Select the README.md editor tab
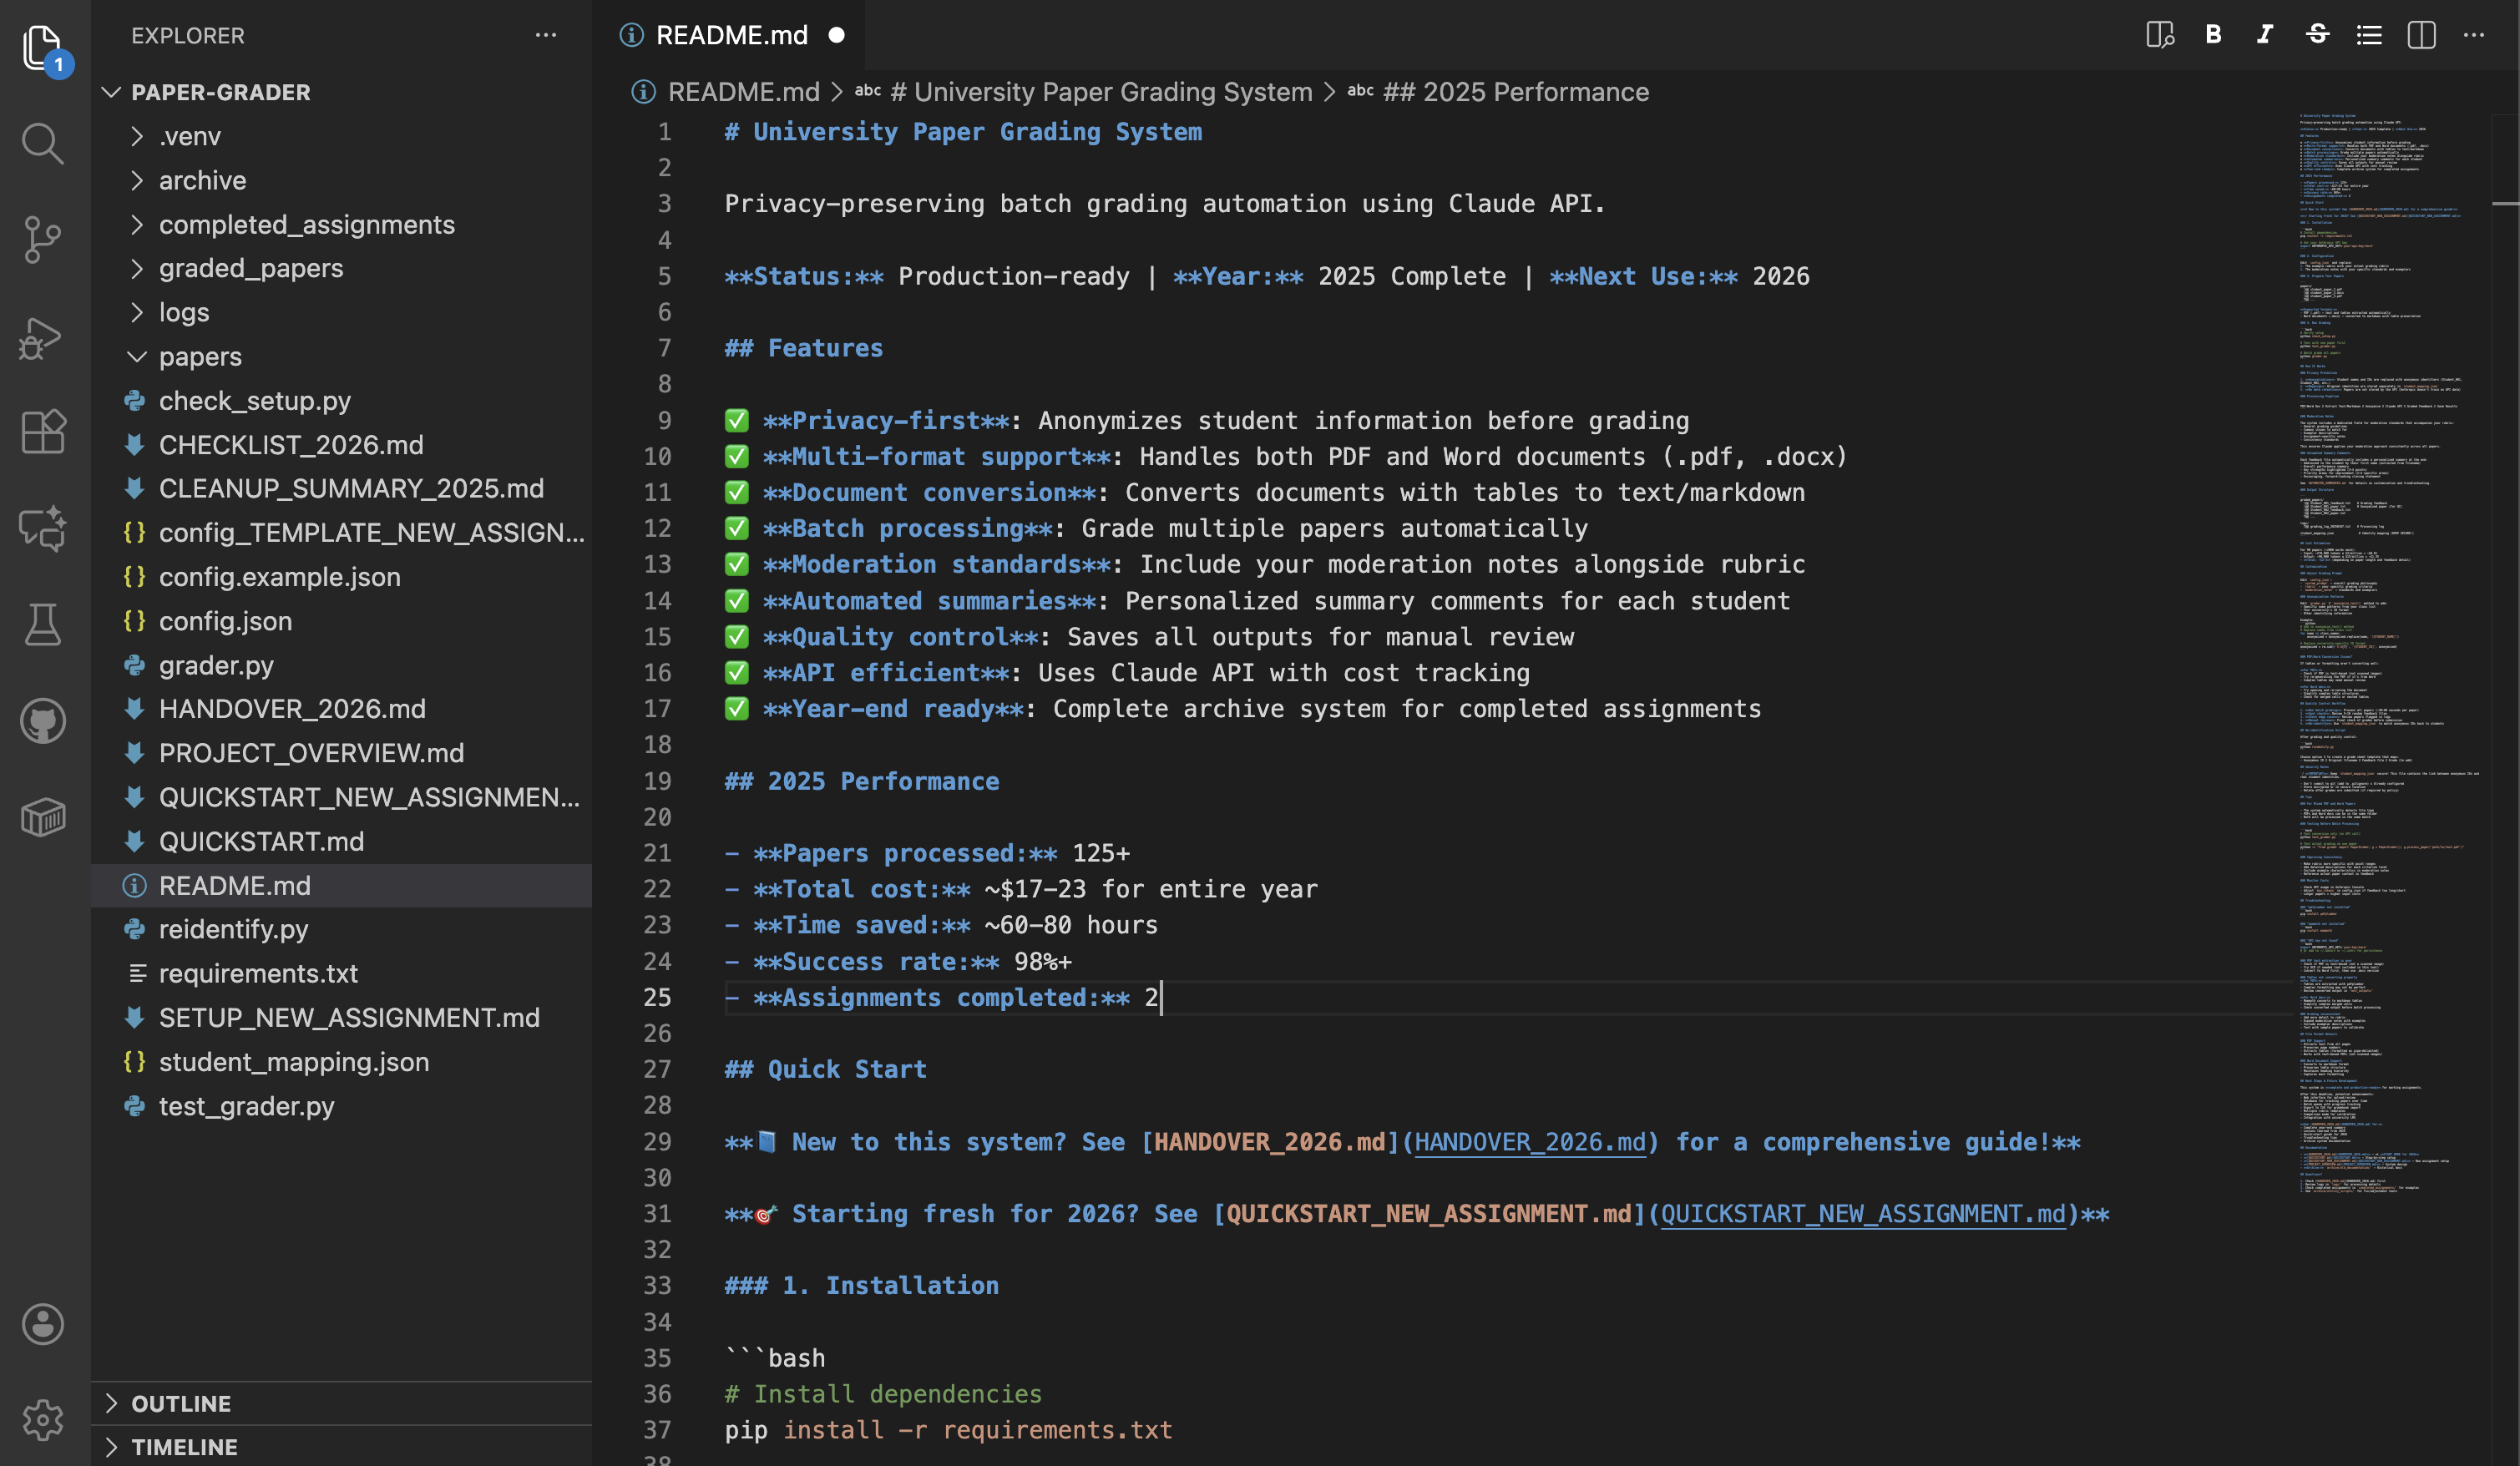This screenshot has width=2520, height=1466. [731, 35]
